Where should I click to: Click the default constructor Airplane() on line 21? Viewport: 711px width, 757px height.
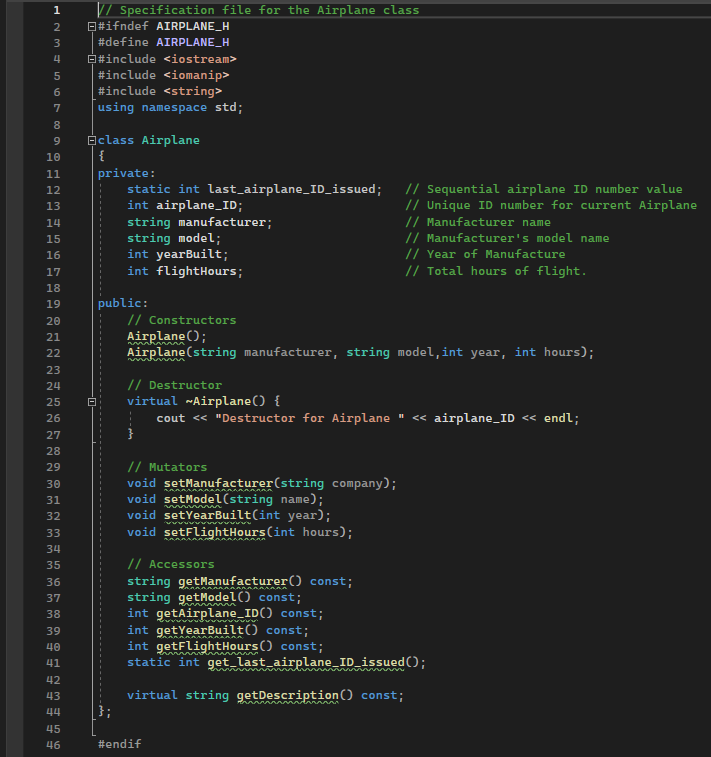[167, 336]
